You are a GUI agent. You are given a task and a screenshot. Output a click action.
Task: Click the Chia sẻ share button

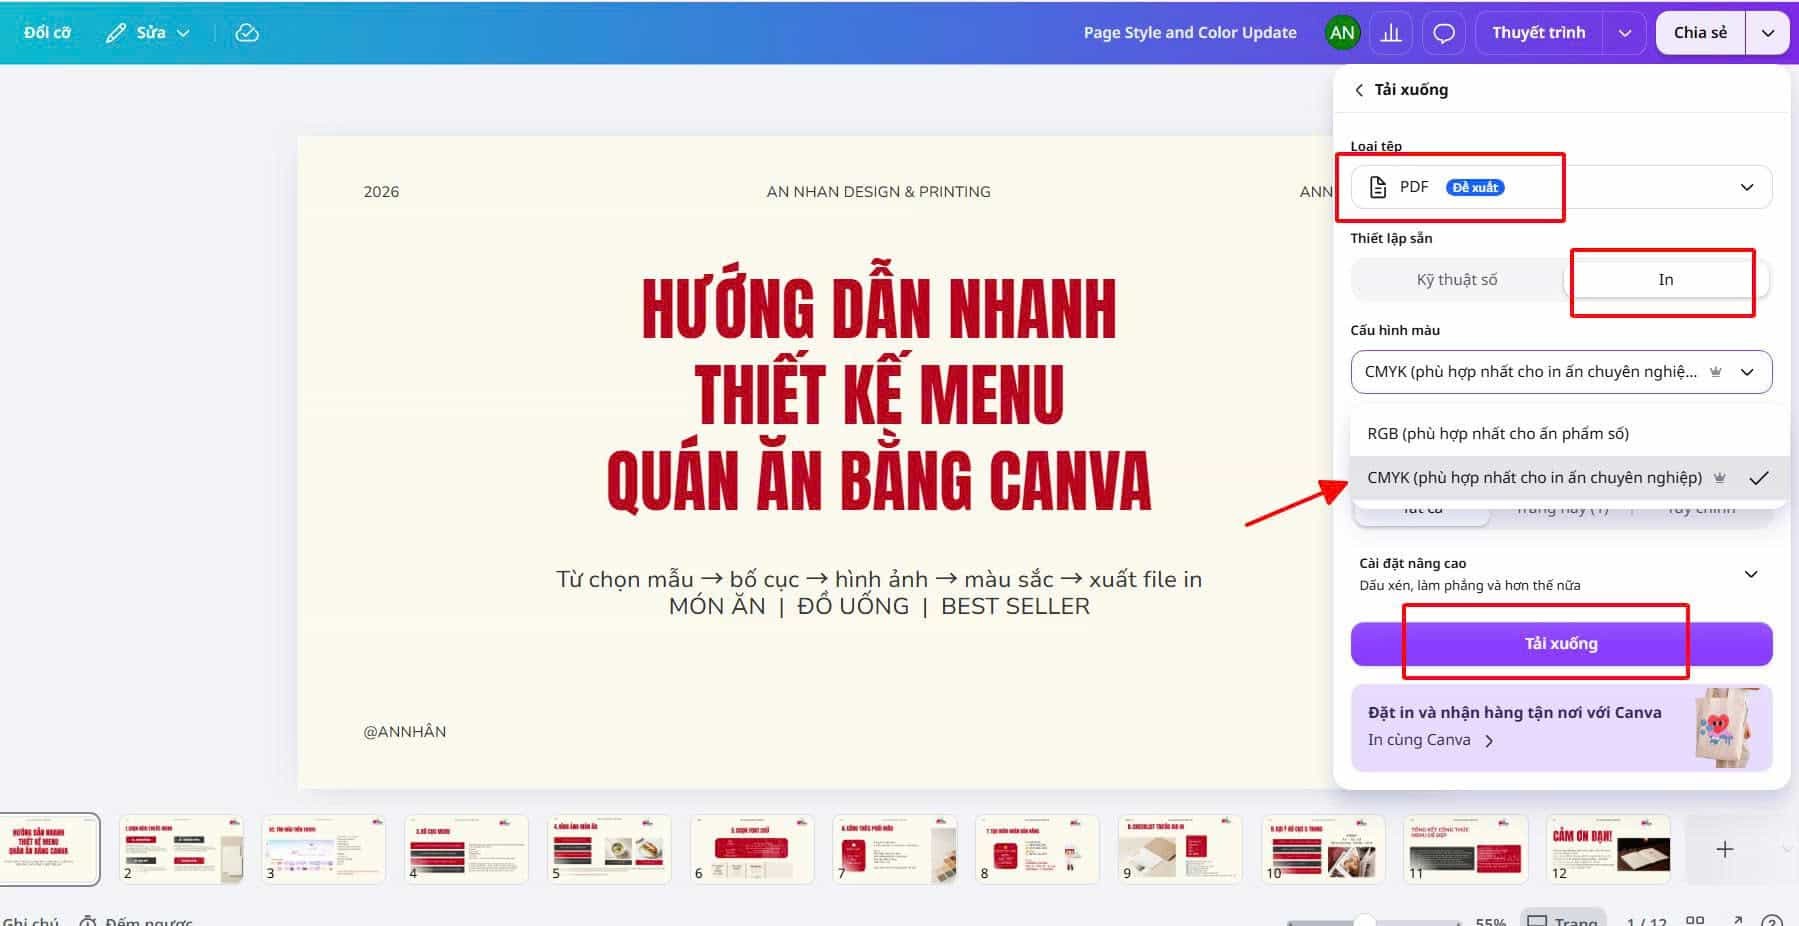point(1700,33)
